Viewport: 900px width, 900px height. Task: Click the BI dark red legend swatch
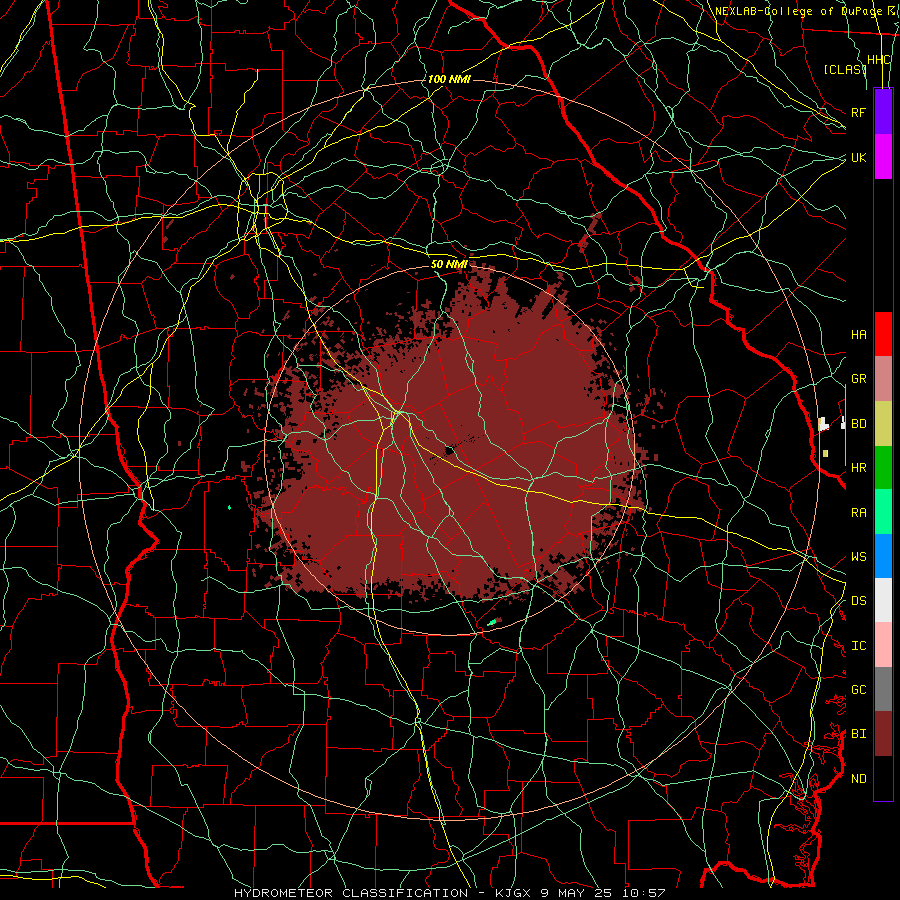point(883,734)
